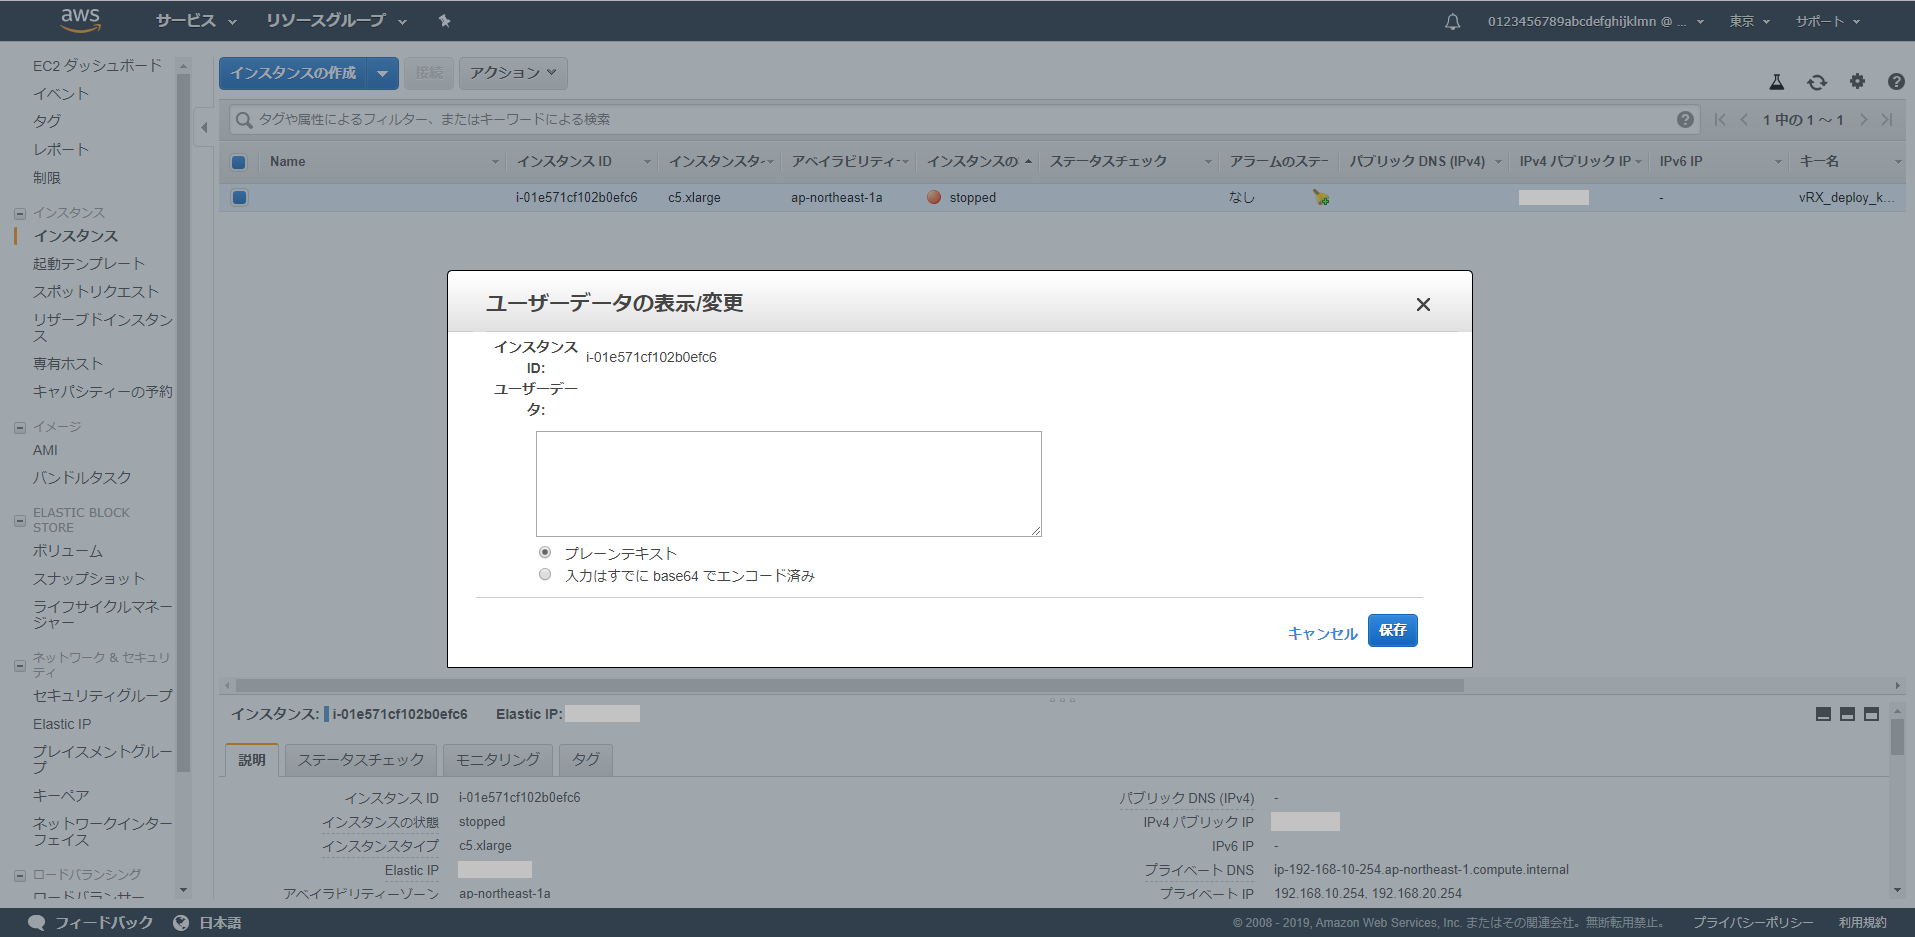Viewport: 1915px width, 937px height.
Task: Cancel the user data dialog via キャンセル
Action: tap(1321, 632)
